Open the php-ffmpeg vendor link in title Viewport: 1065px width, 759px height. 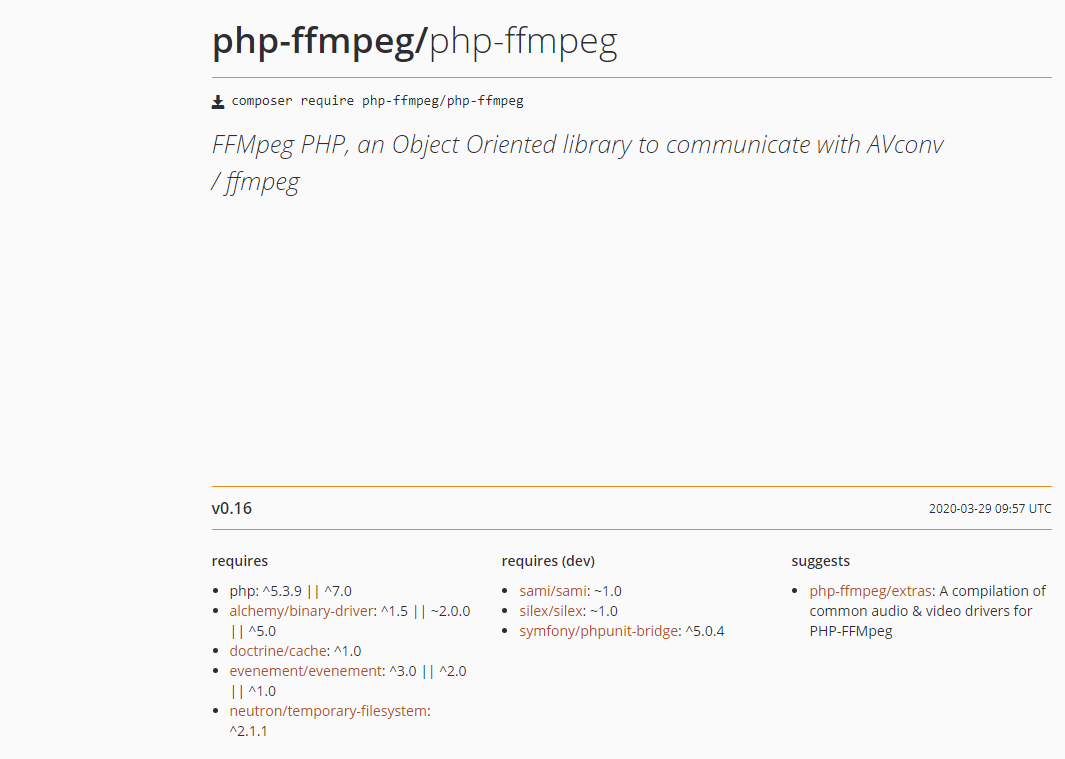320,41
